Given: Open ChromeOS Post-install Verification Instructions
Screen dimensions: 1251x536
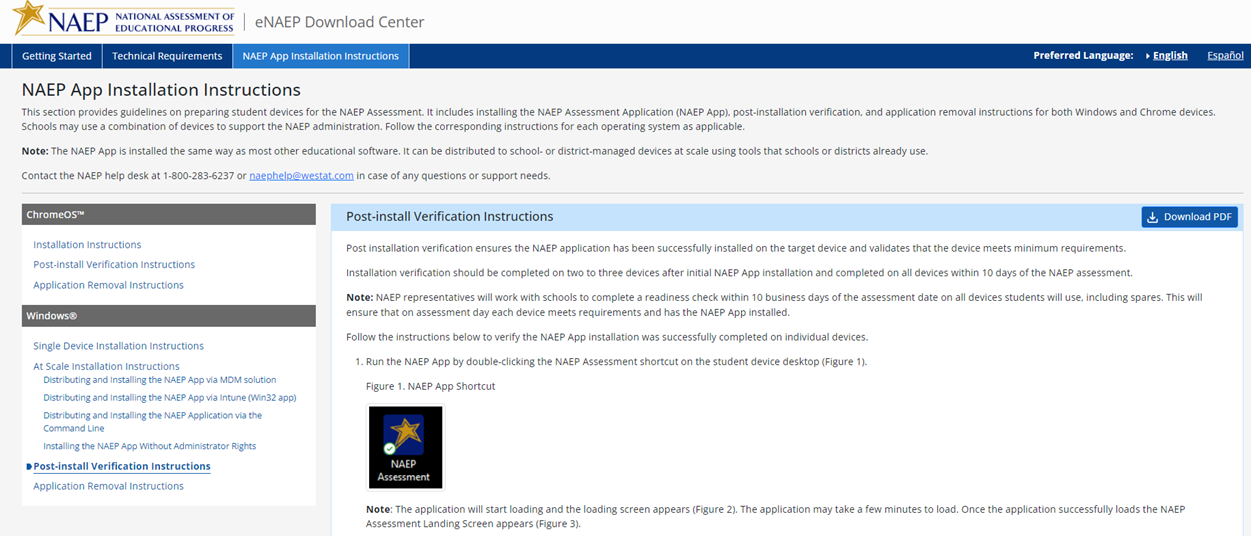Looking at the screenshot, I should click(114, 265).
